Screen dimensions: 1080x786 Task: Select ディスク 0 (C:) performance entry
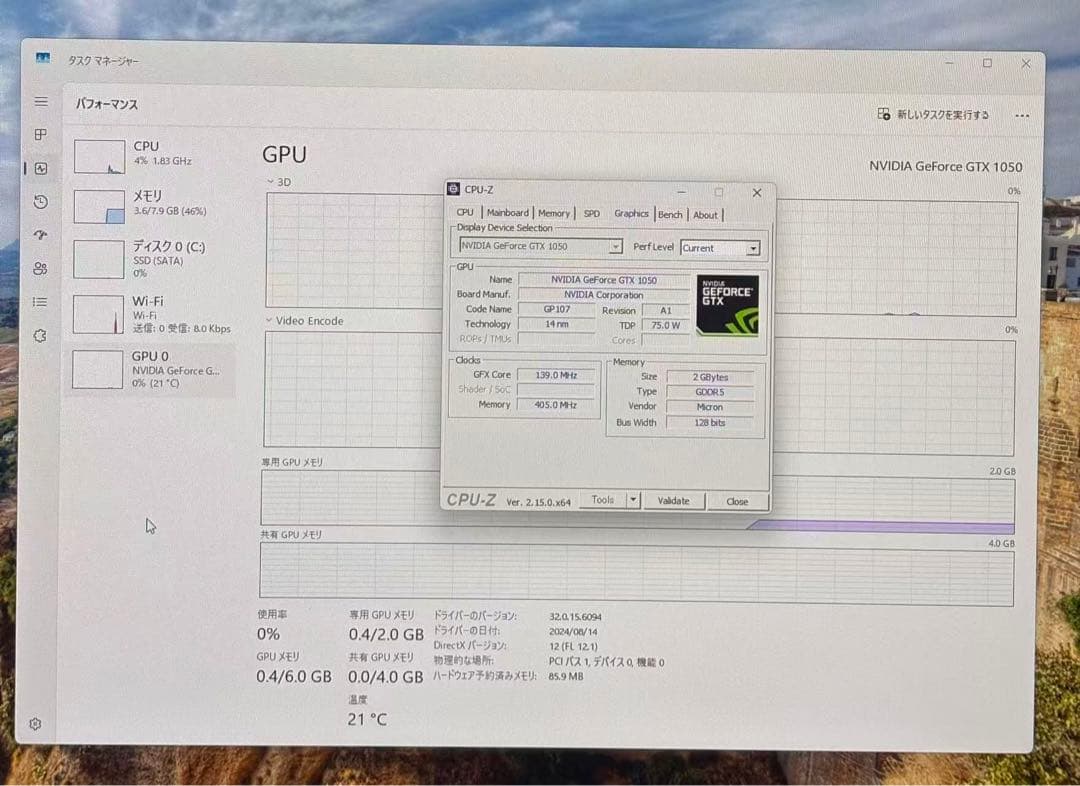click(x=153, y=258)
